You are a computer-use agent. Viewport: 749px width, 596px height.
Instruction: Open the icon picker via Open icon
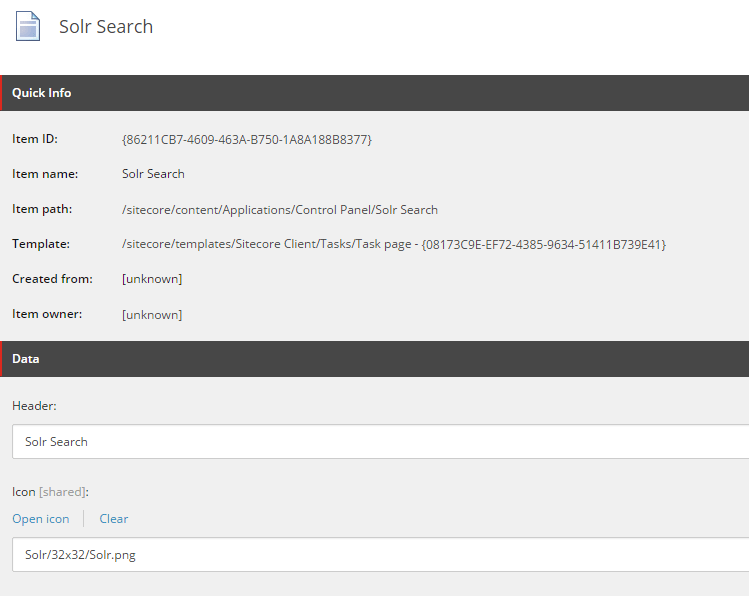pyautogui.click(x=41, y=519)
